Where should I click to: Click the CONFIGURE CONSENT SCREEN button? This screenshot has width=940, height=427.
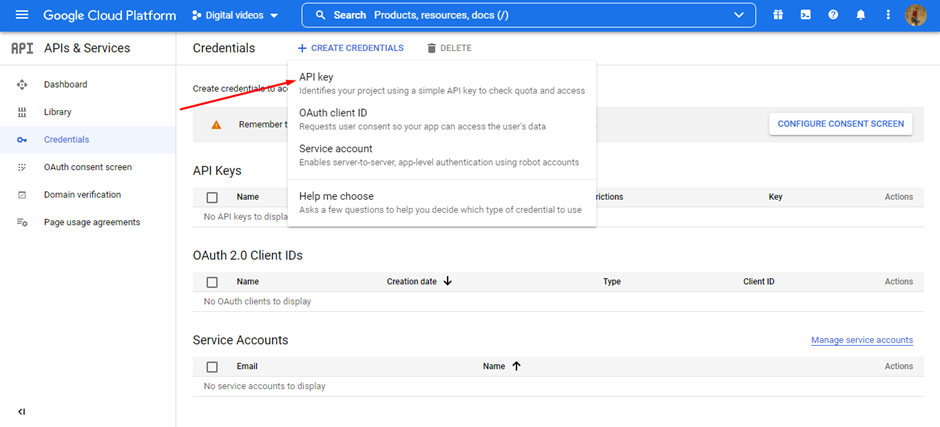click(x=840, y=124)
